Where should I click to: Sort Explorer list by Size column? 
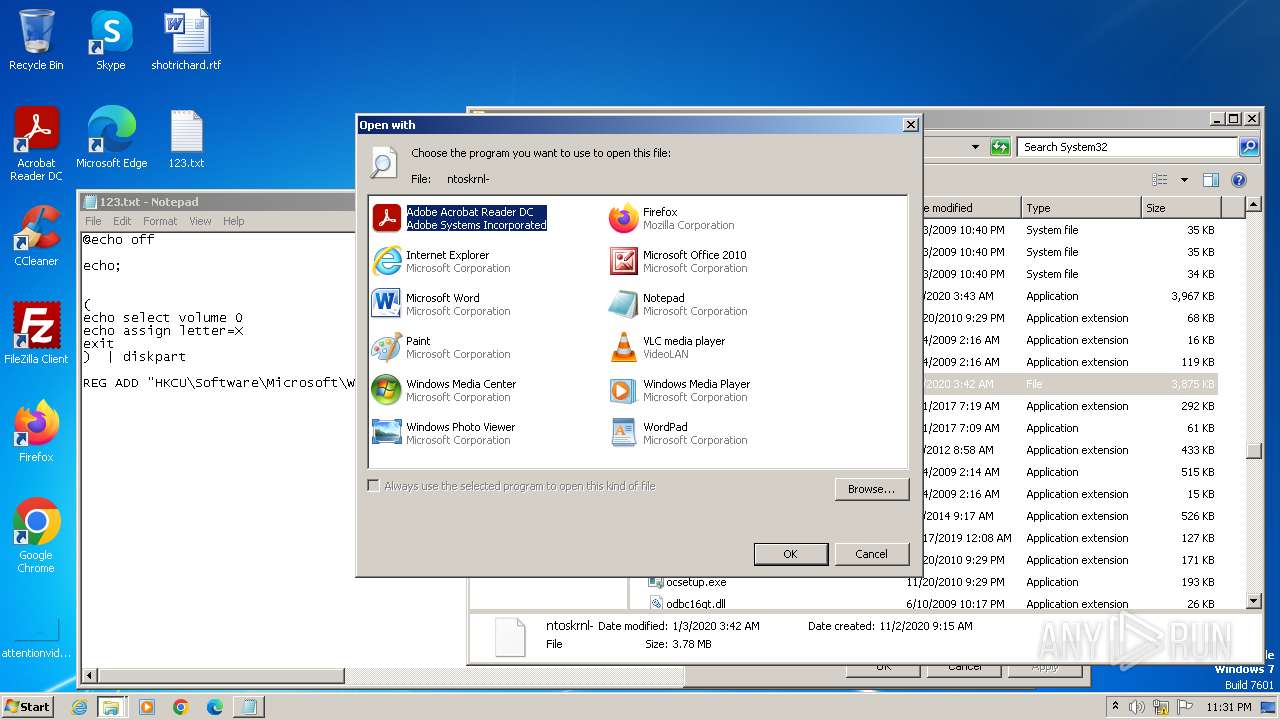pos(1181,208)
